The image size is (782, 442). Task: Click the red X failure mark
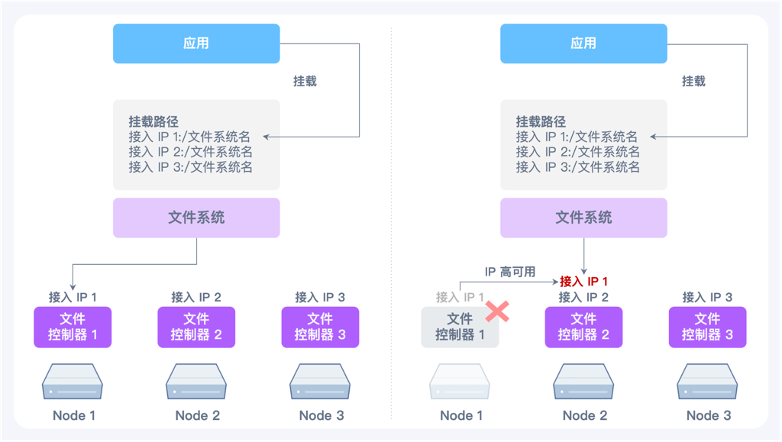coord(497,312)
